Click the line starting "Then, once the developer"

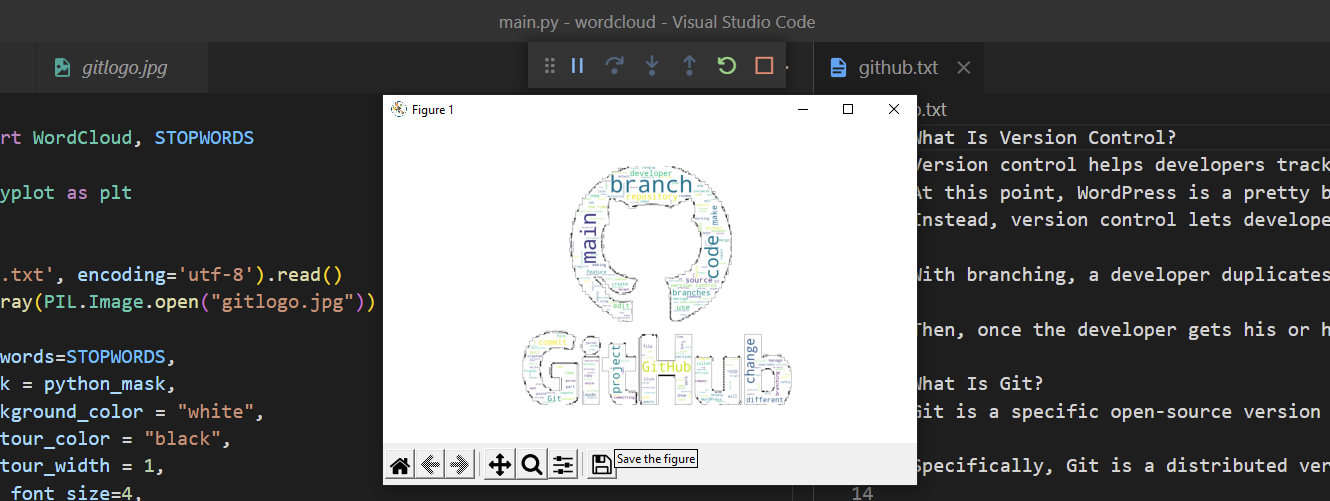[1122, 329]
